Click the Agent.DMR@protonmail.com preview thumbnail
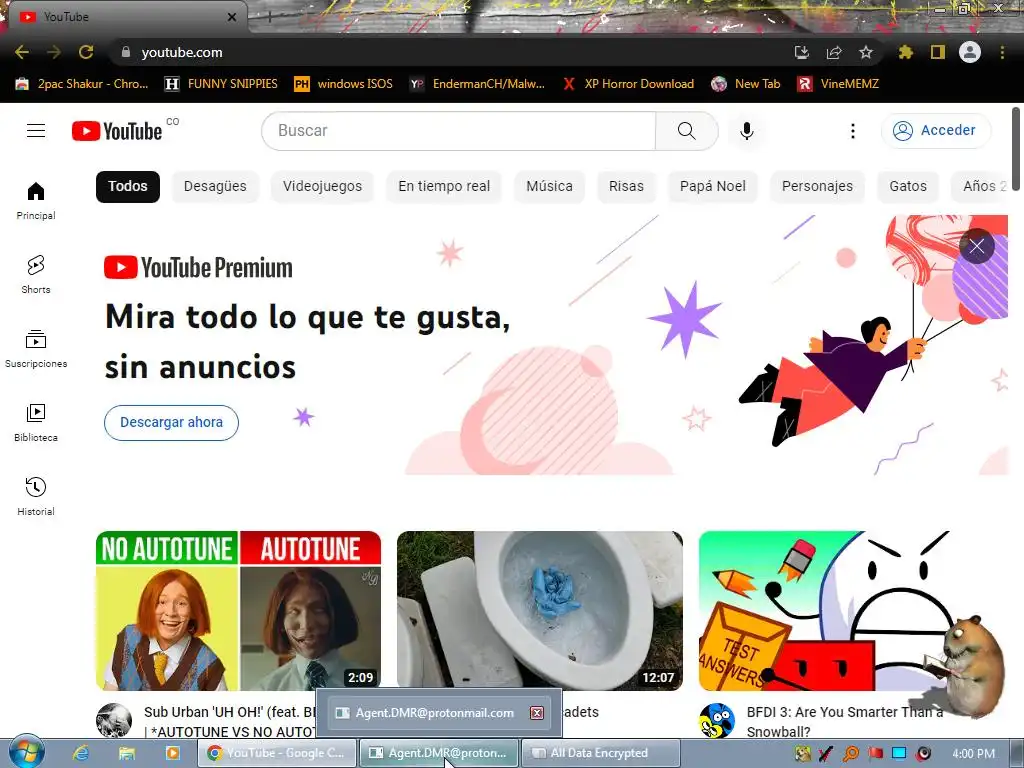 439,712
